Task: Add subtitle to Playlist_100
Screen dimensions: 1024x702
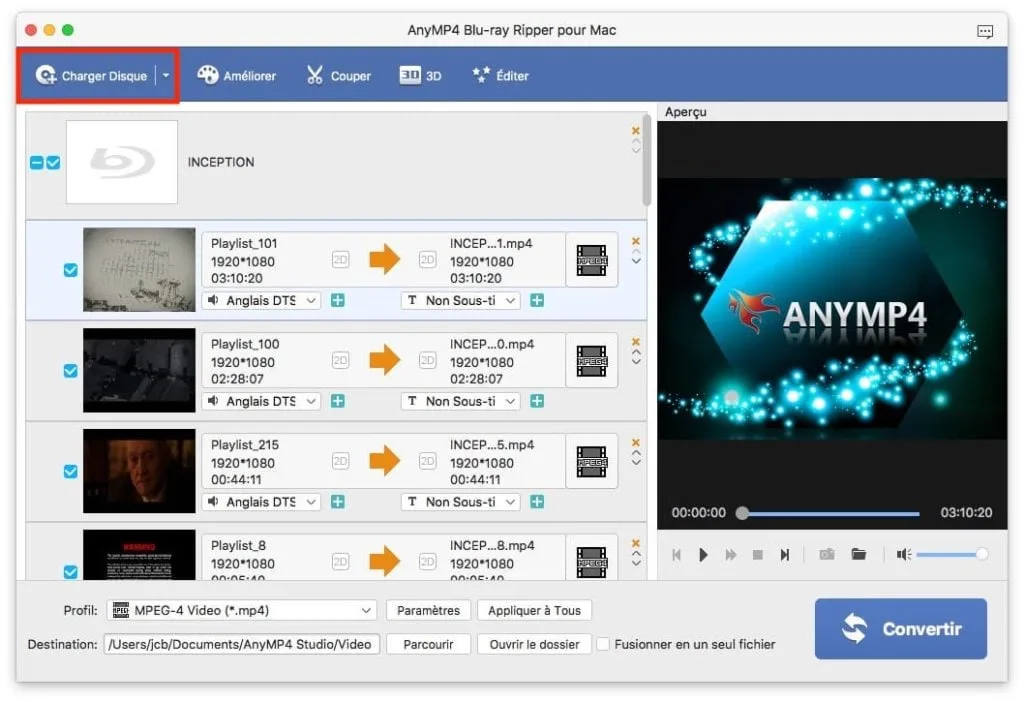Action: tap(537, 401)
